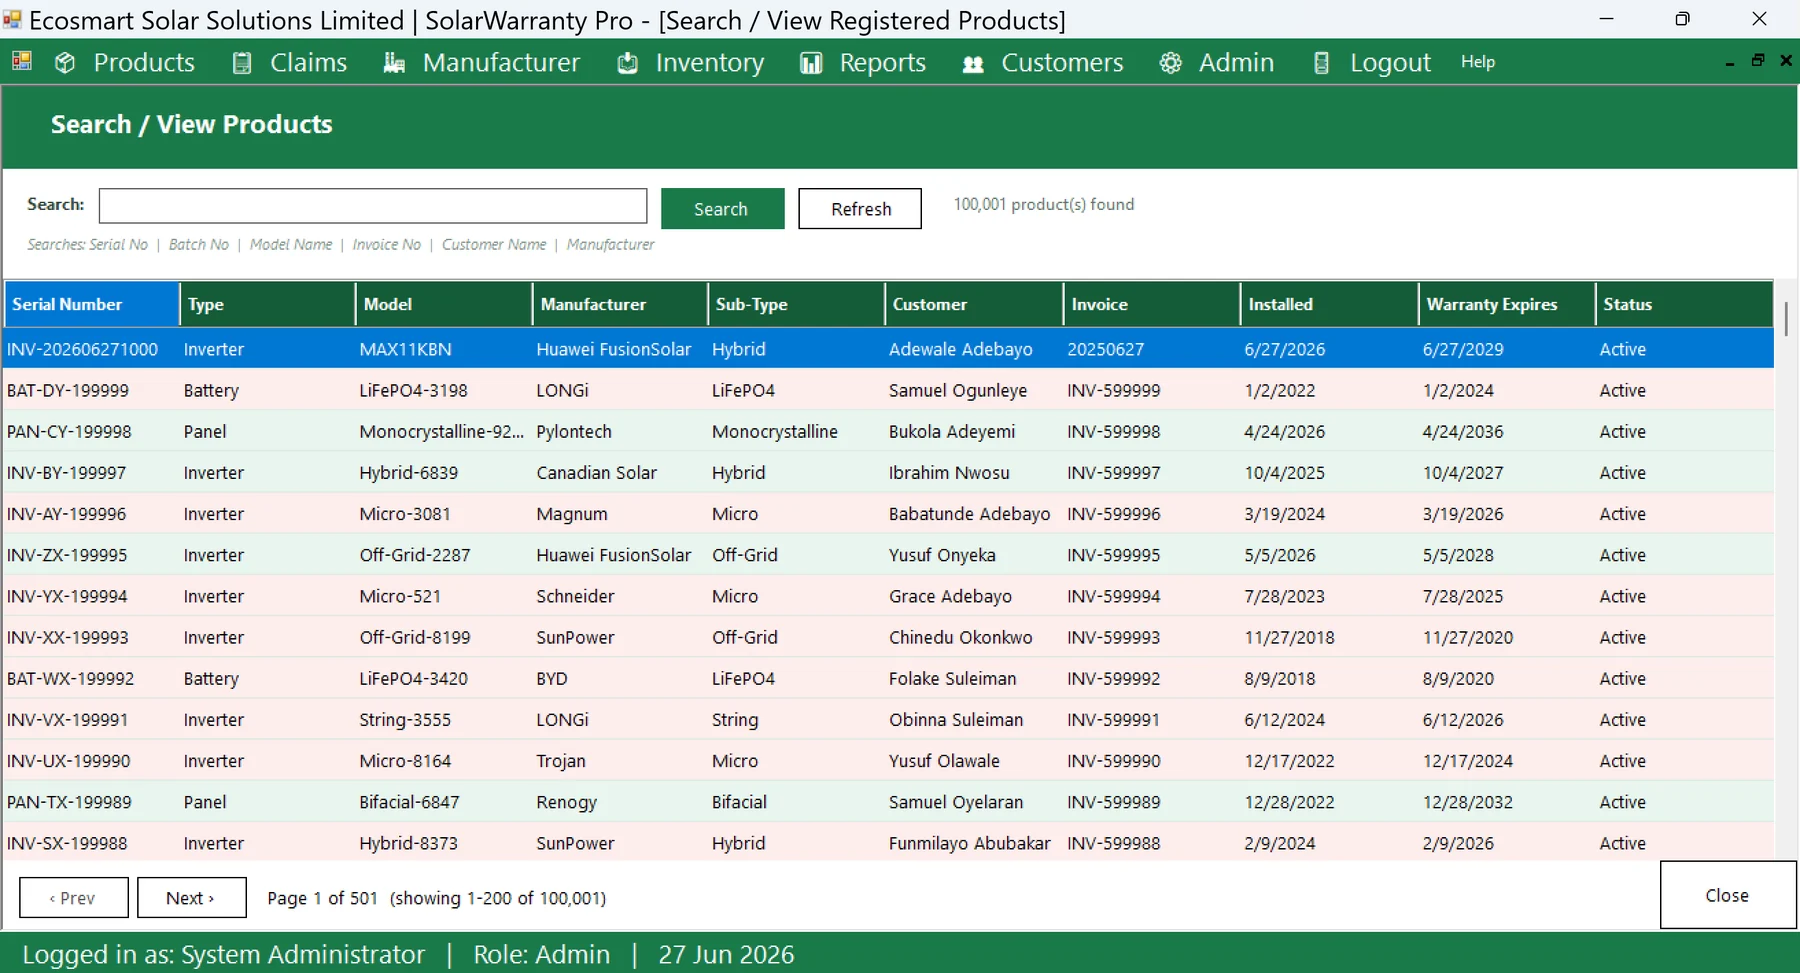Click the Inventory package icon
Viewport: 1800px width, 973px height.
[x=628, y=63]
